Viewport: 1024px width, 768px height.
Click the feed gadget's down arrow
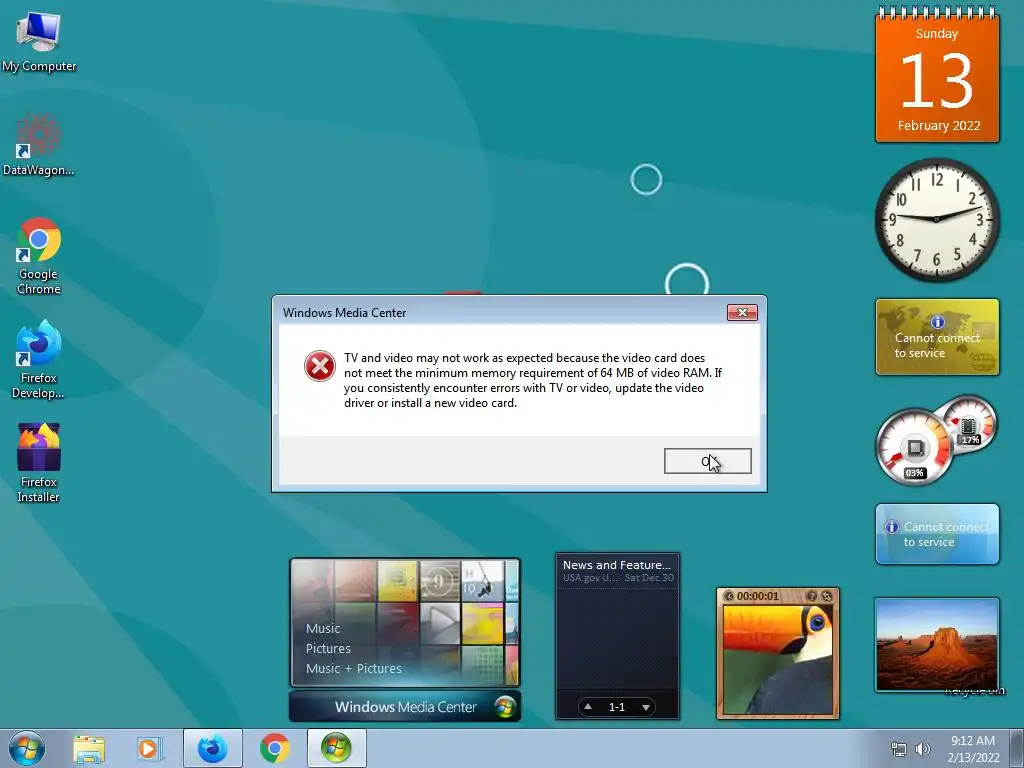646,707
